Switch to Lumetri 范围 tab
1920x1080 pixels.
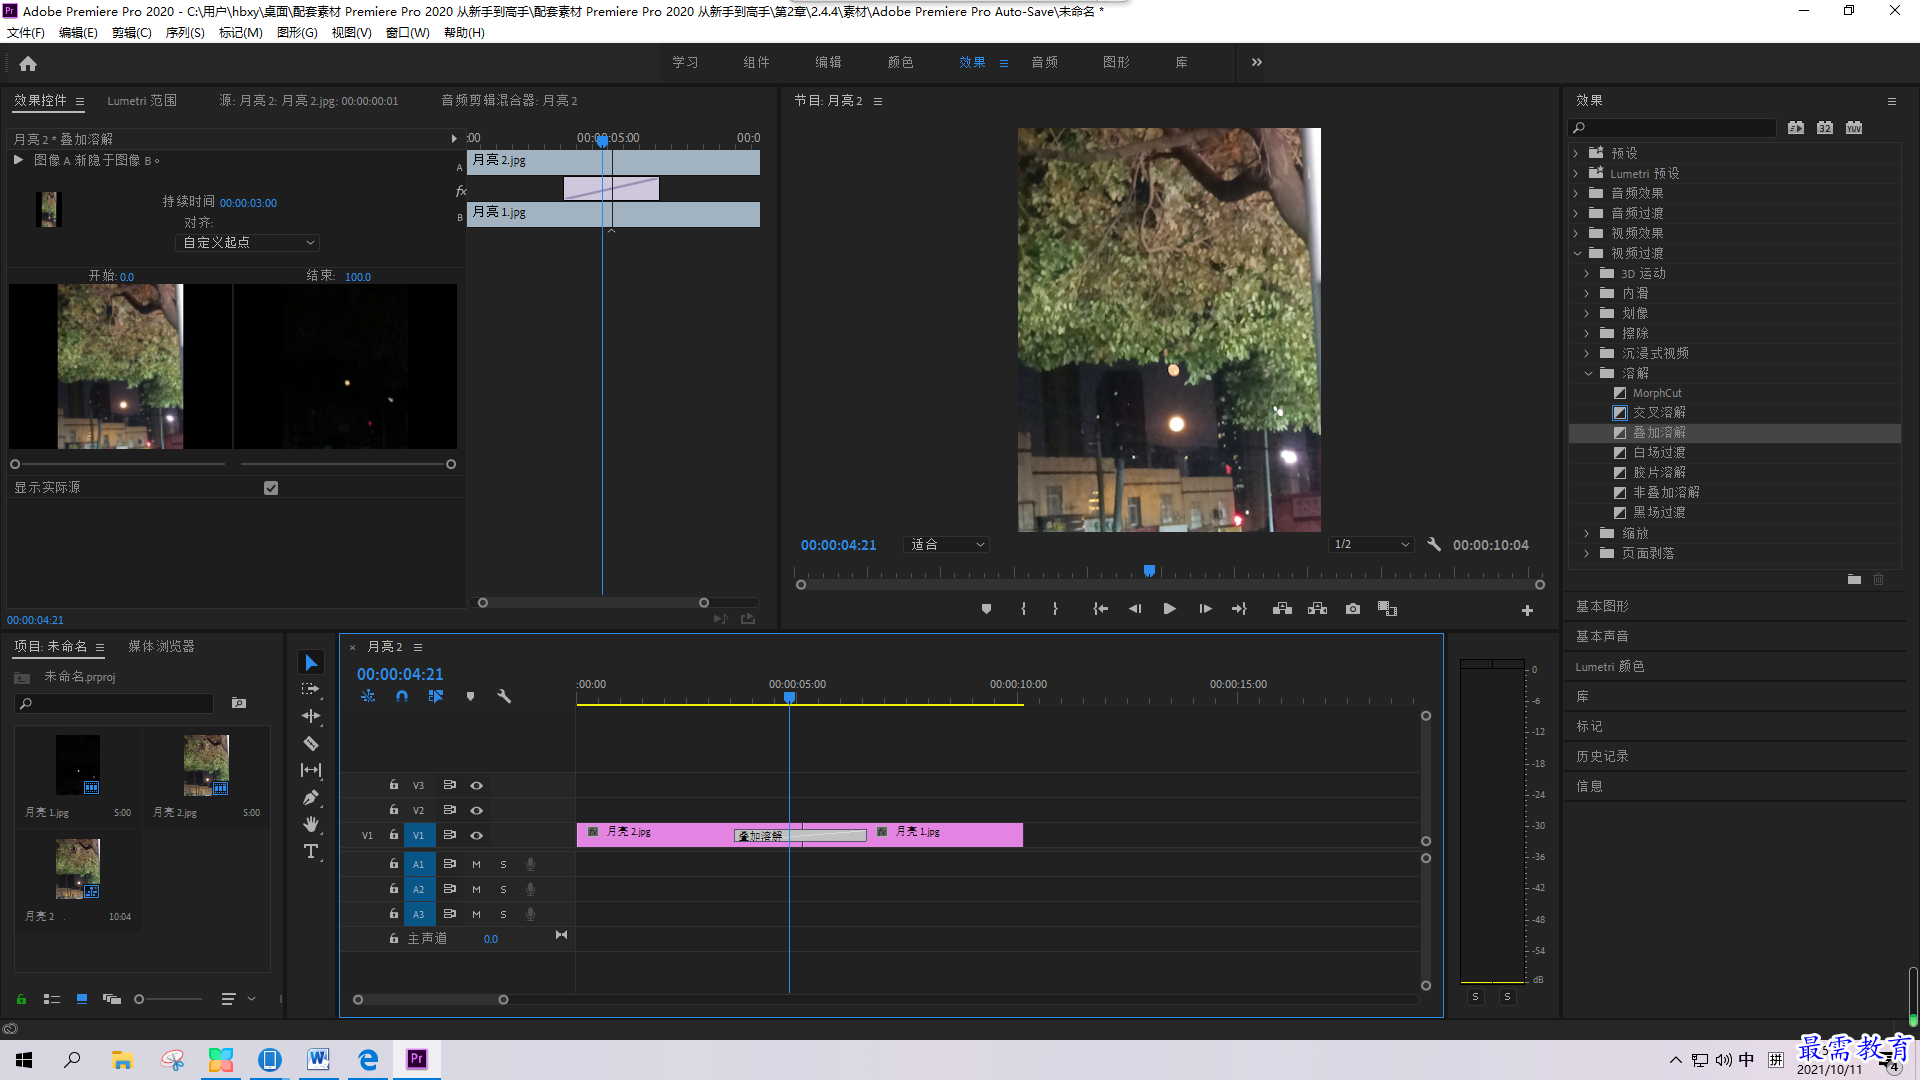[x=142, y=101]
